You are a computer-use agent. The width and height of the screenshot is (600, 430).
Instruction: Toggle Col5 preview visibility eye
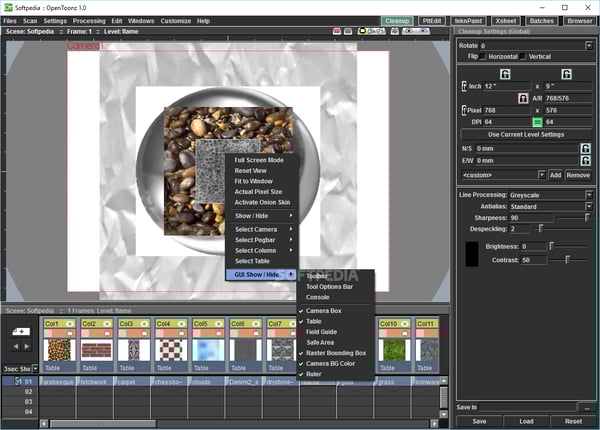tap(218, 324)
